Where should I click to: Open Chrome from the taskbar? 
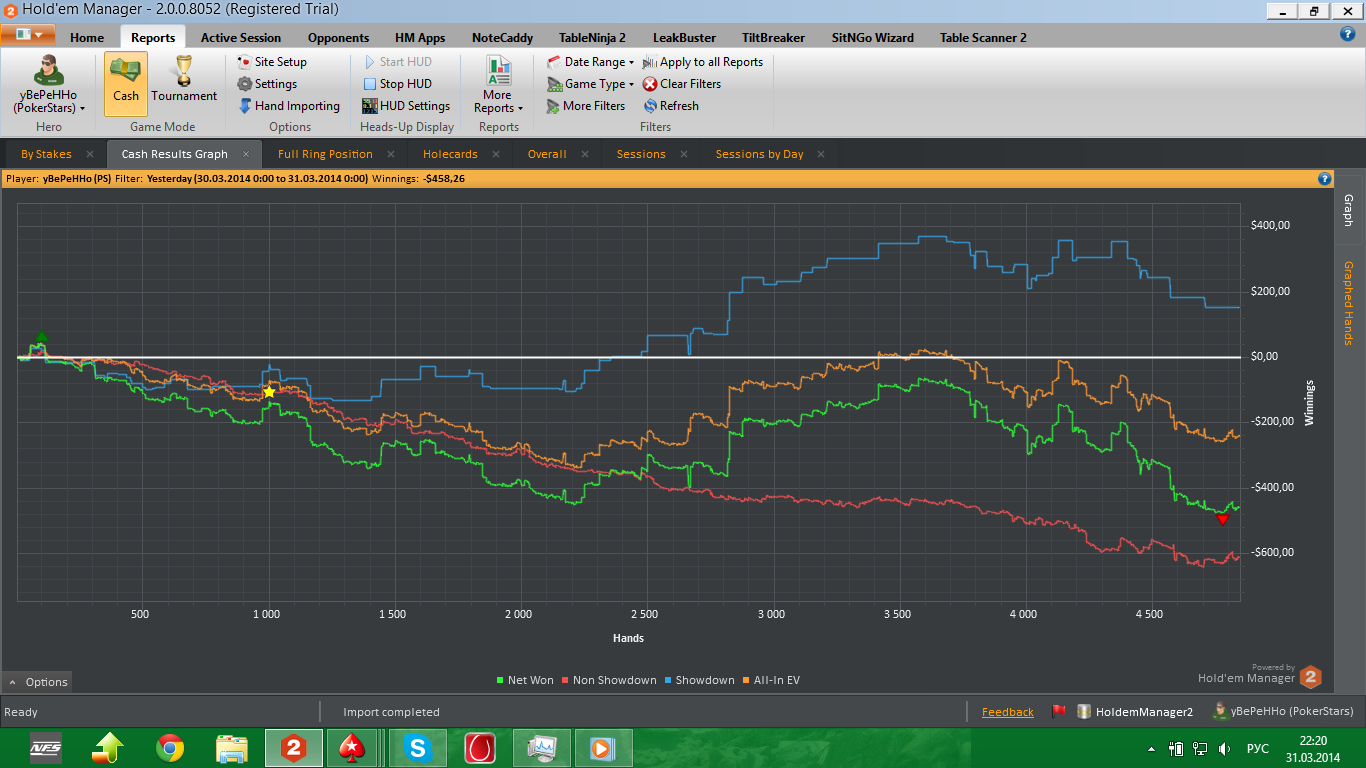click(170, 748)
